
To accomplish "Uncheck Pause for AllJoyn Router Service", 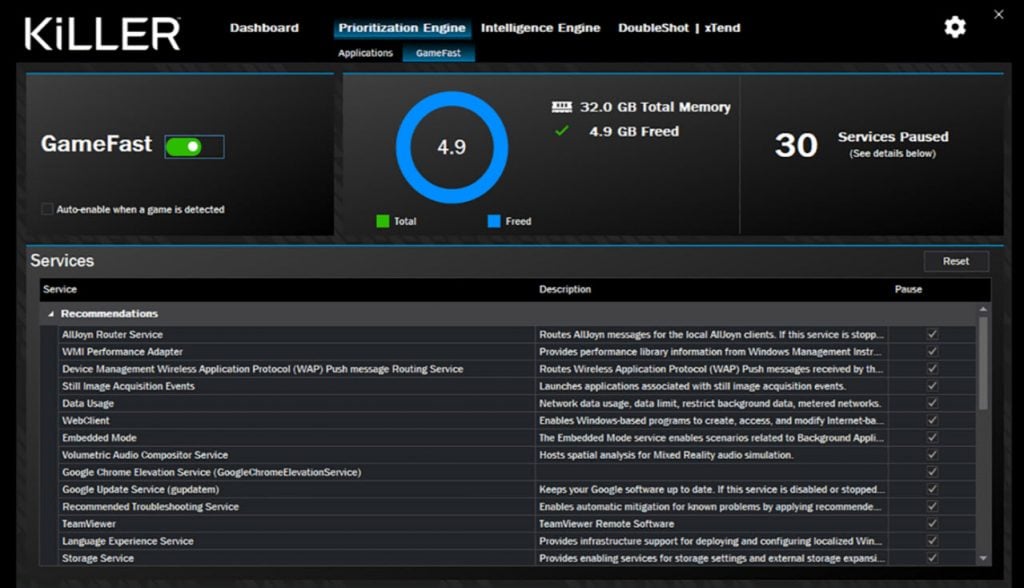I will (x=932, y=335).
